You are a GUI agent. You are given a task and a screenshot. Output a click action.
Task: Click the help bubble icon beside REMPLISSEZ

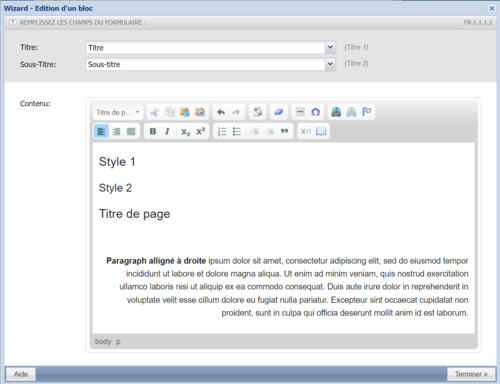tap(12, 23)
